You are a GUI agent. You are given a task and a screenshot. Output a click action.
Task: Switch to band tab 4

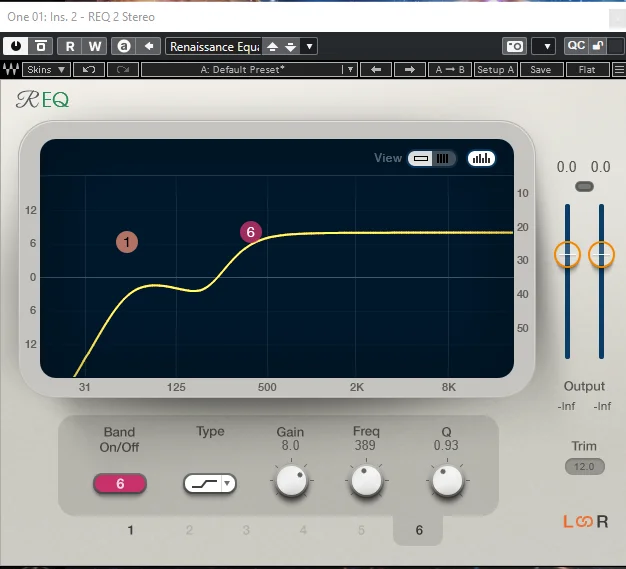pyautogui.click(x=303, y=530)
